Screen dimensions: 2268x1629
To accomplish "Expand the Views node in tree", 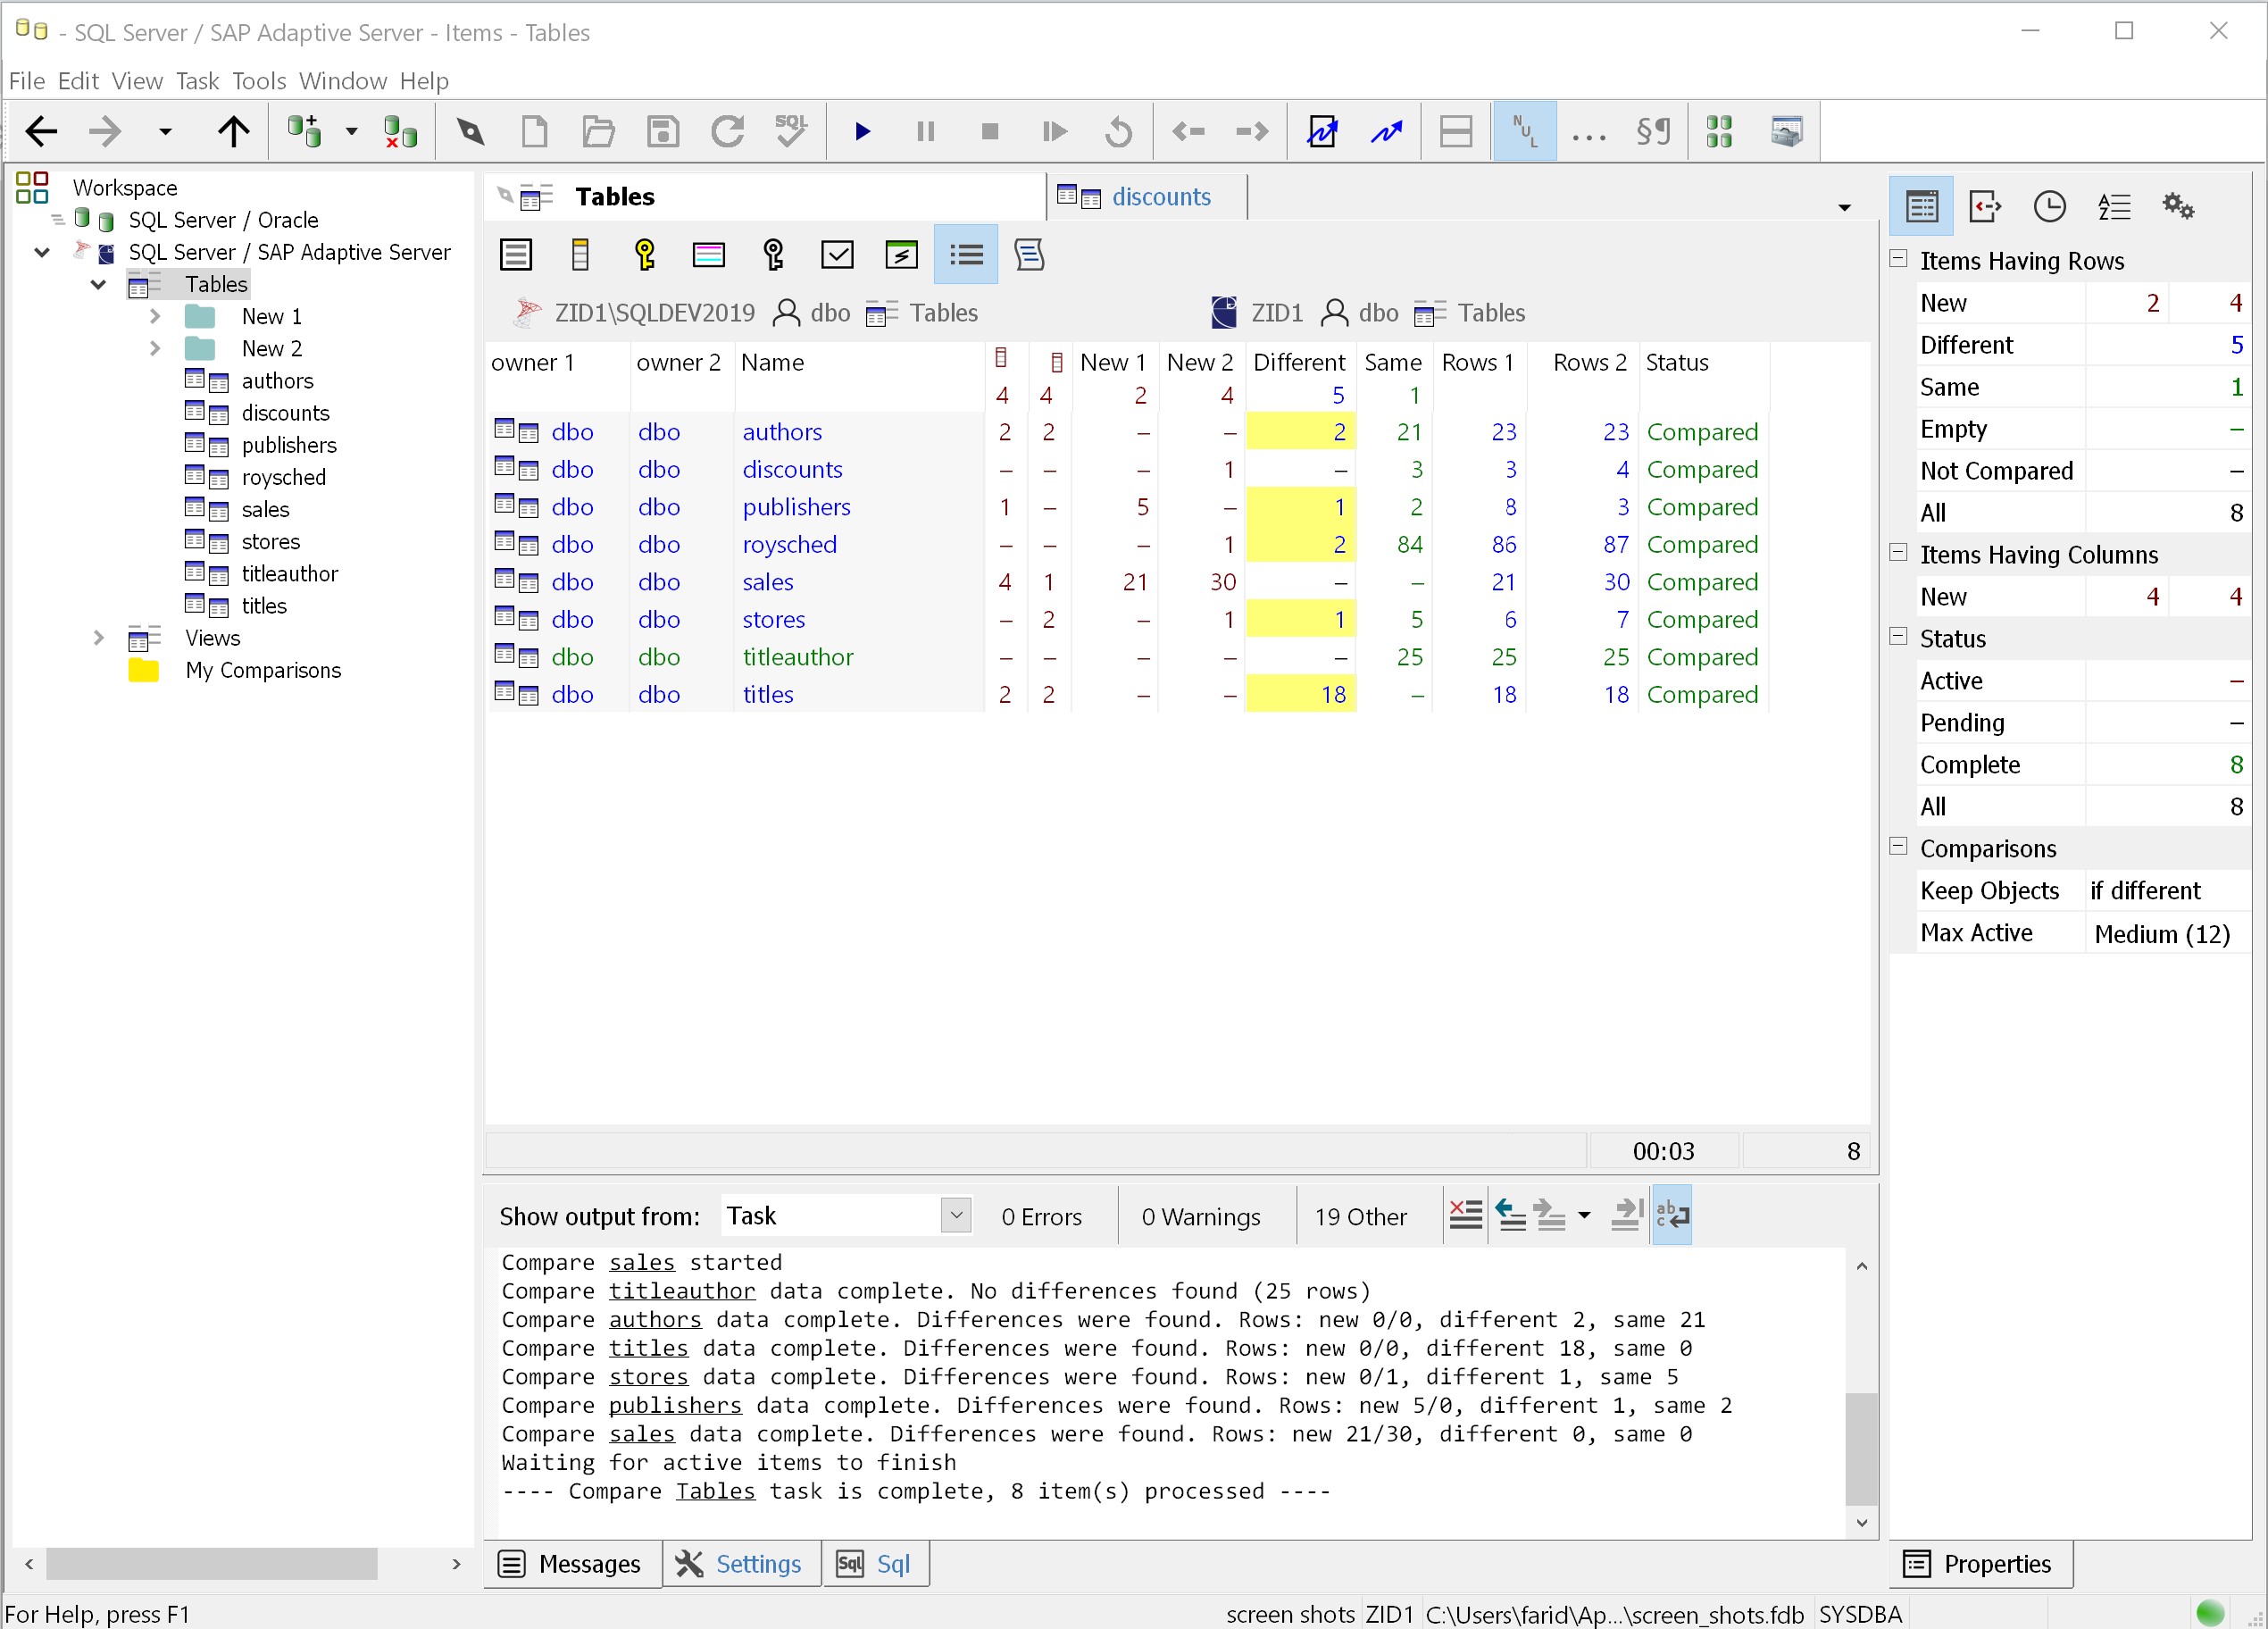I will [98, 637].
